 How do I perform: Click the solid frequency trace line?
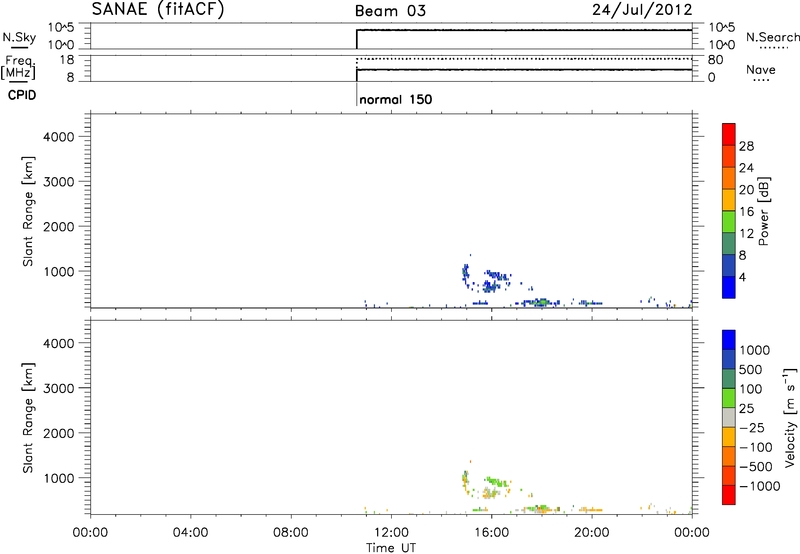coord(524,69)
